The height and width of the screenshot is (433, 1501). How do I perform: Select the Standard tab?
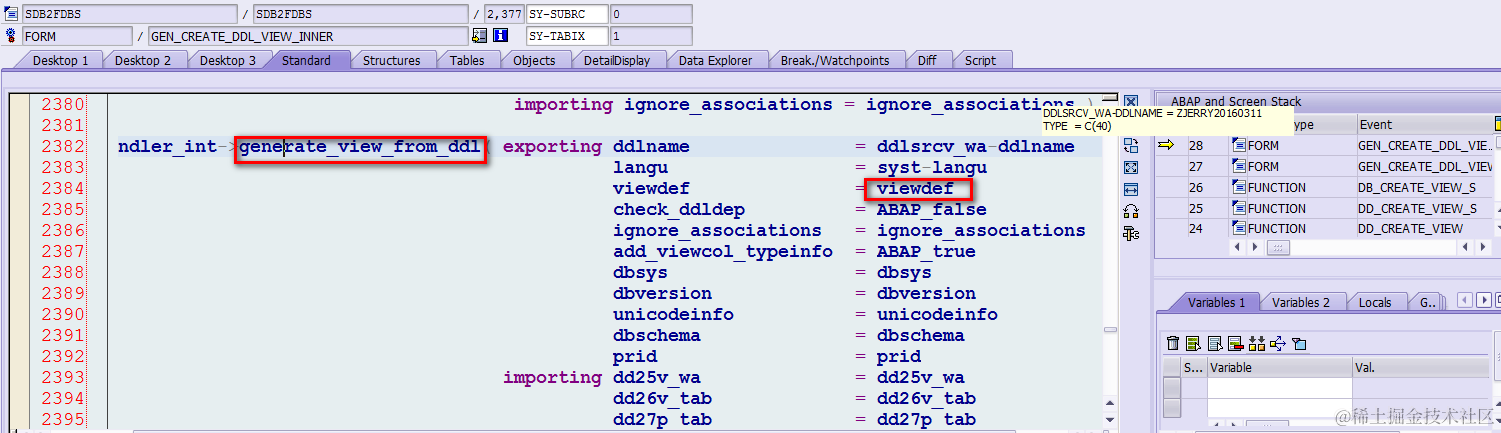pos(306,60)
